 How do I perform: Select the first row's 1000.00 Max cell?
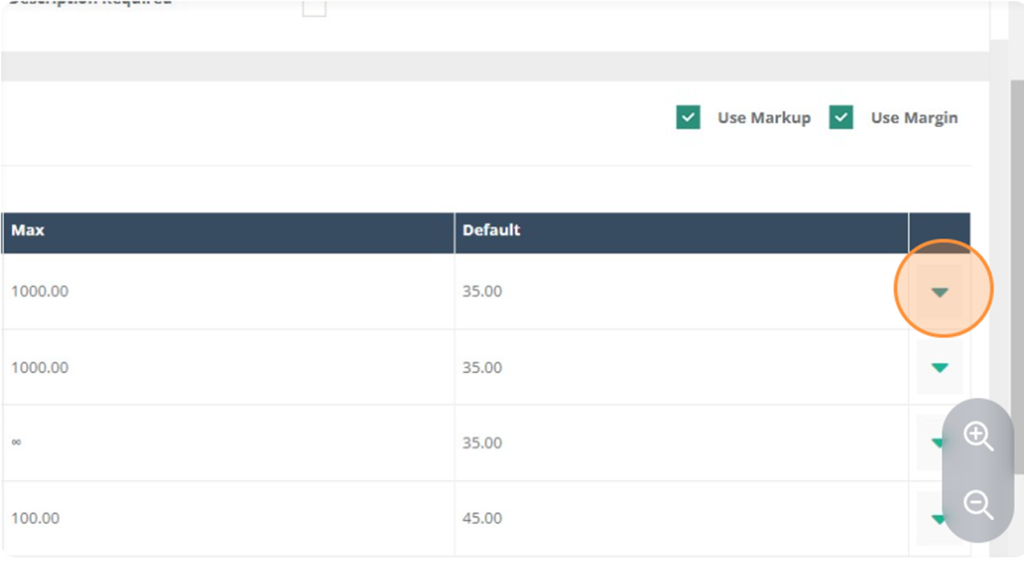coord(228,291)
